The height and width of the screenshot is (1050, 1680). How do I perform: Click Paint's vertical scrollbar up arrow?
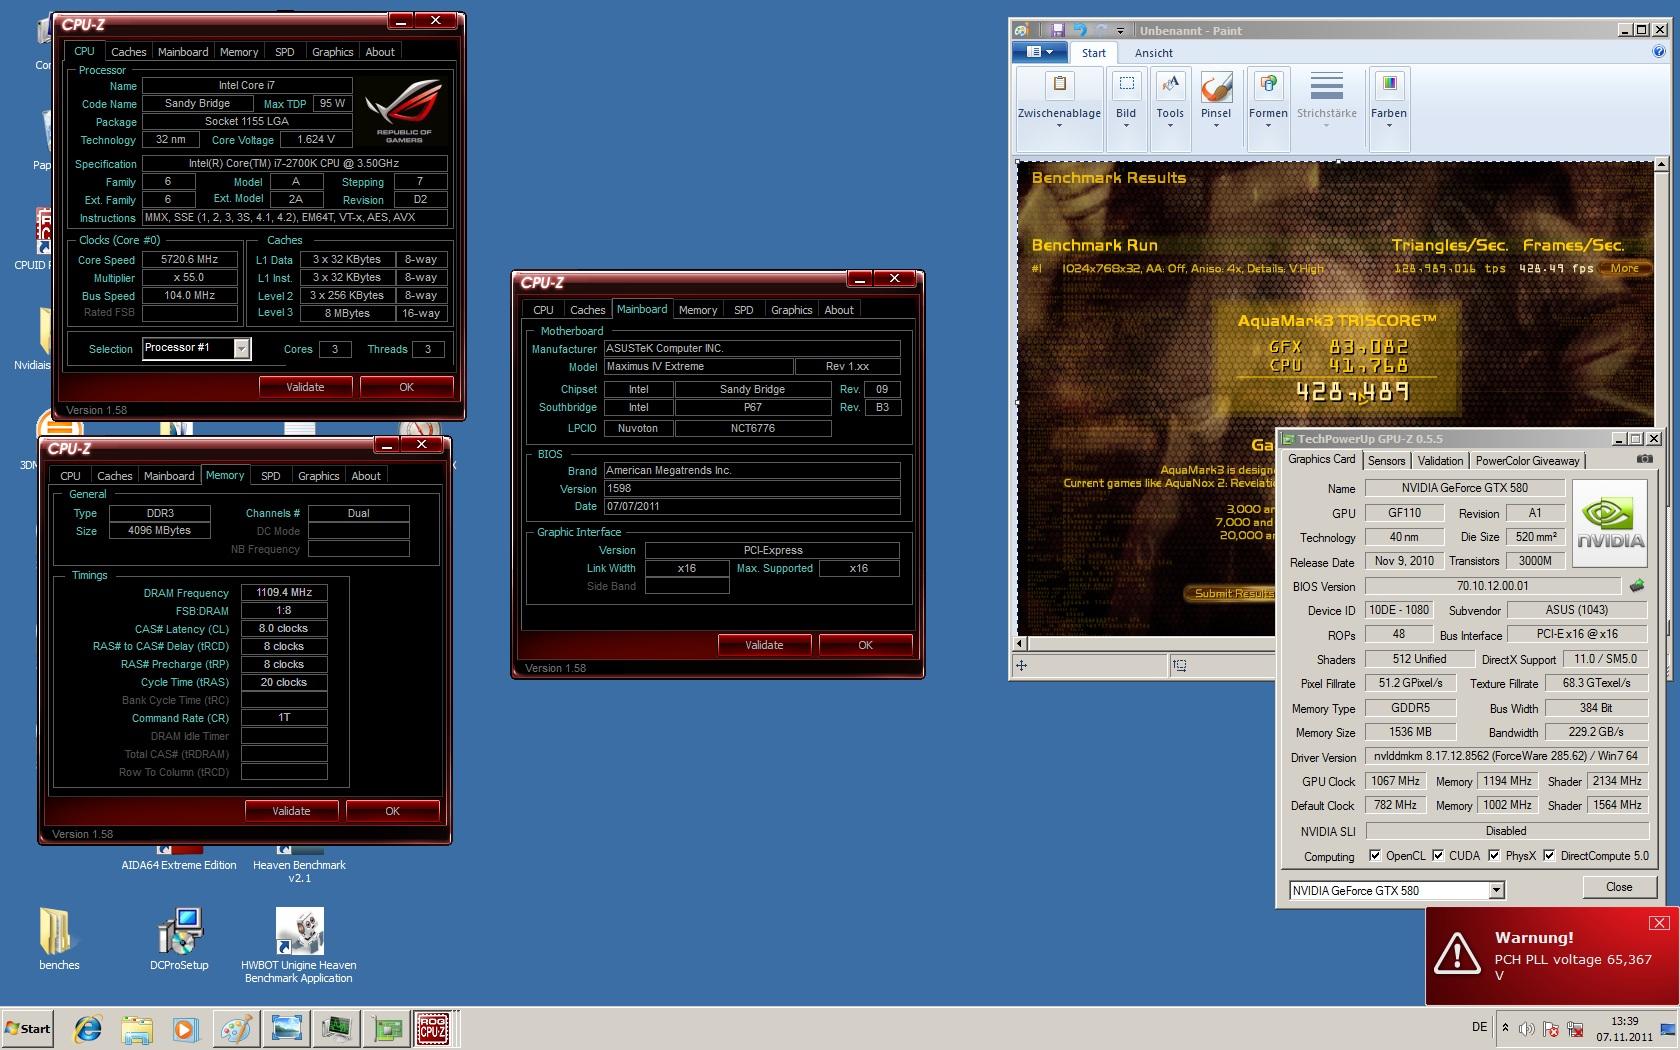coord(1661,164)
